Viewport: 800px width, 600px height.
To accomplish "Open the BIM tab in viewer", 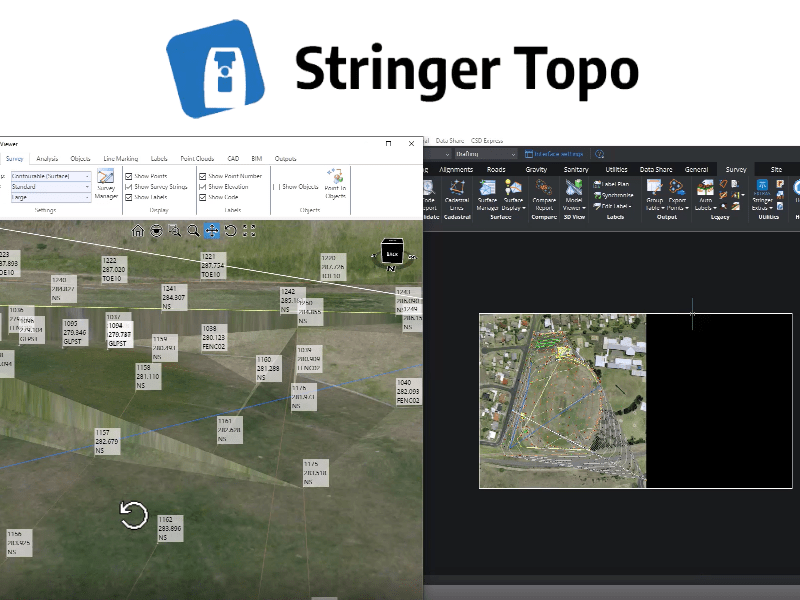I will tap(257, 159).
